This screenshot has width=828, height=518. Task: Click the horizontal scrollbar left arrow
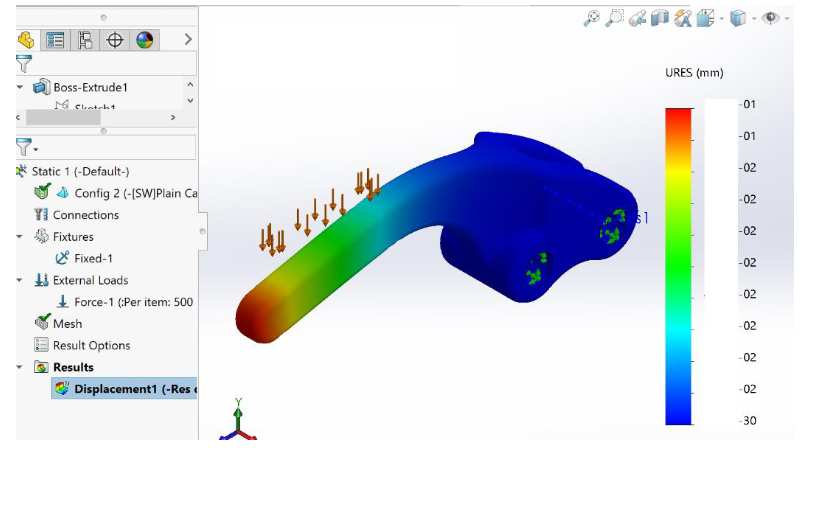[x=18, y=117]
